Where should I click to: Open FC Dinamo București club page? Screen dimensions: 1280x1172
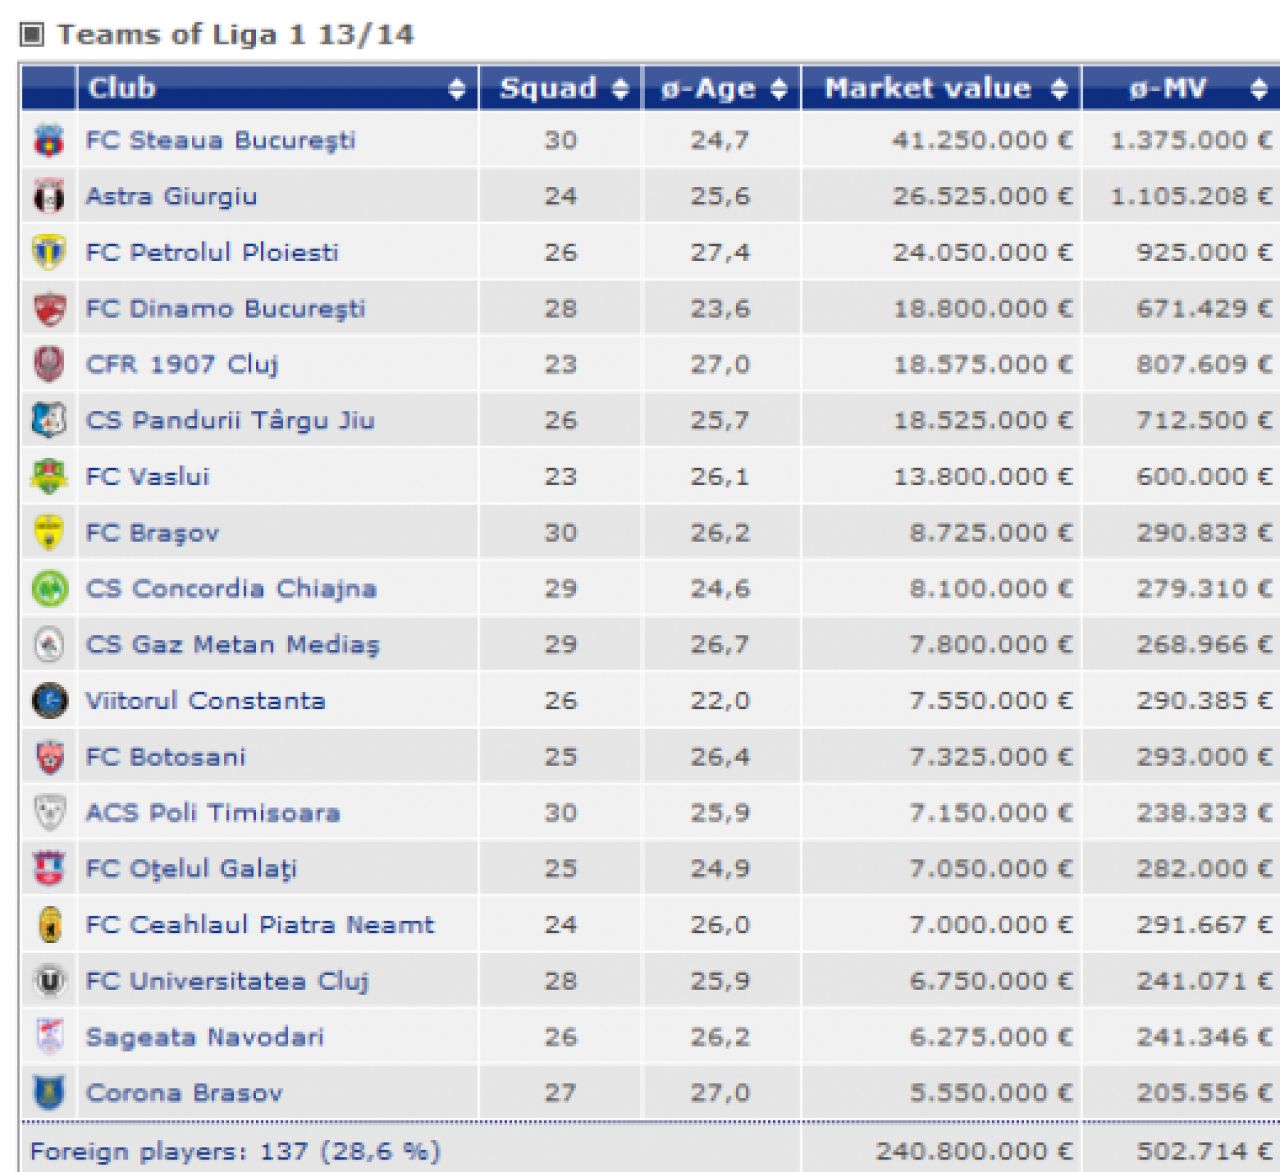tap(226, 308)
